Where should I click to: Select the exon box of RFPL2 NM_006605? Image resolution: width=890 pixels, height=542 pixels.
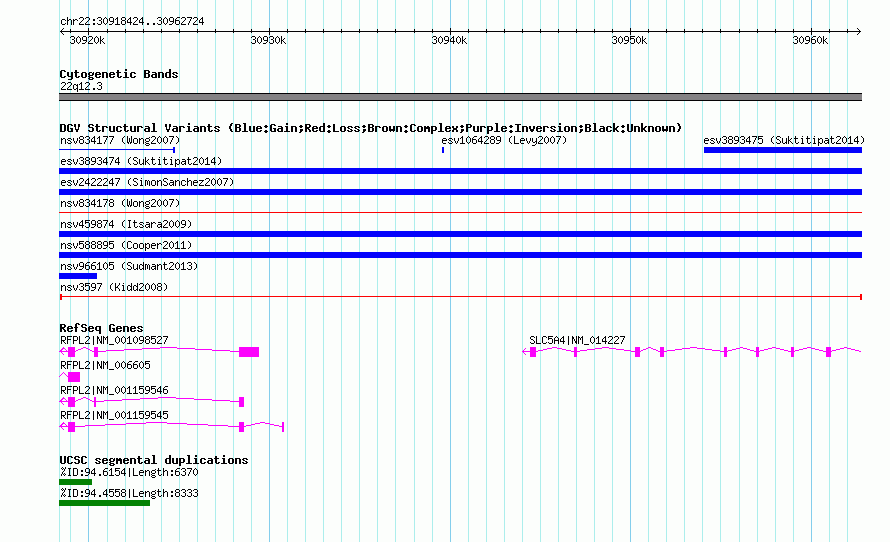74,377
